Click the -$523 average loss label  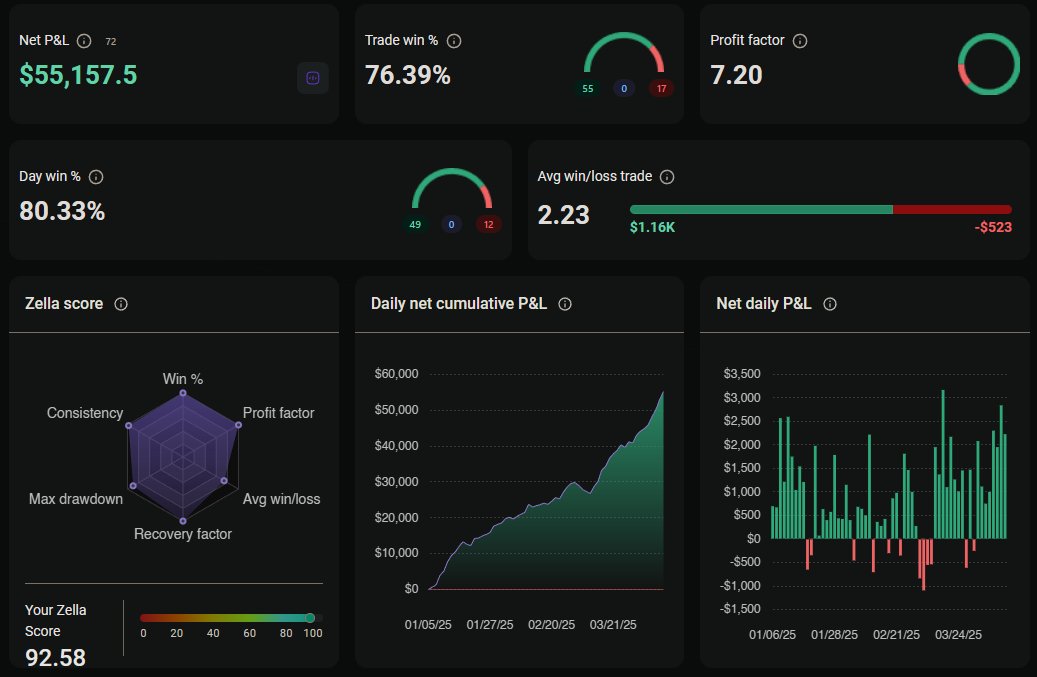pyautogui.click(x=993, y=227)
